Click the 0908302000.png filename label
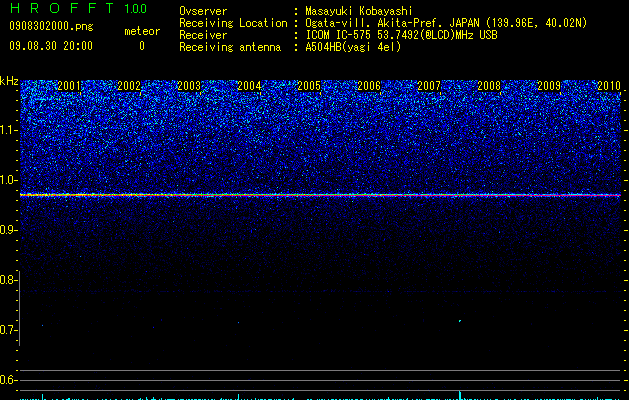 tap(51, 27)
